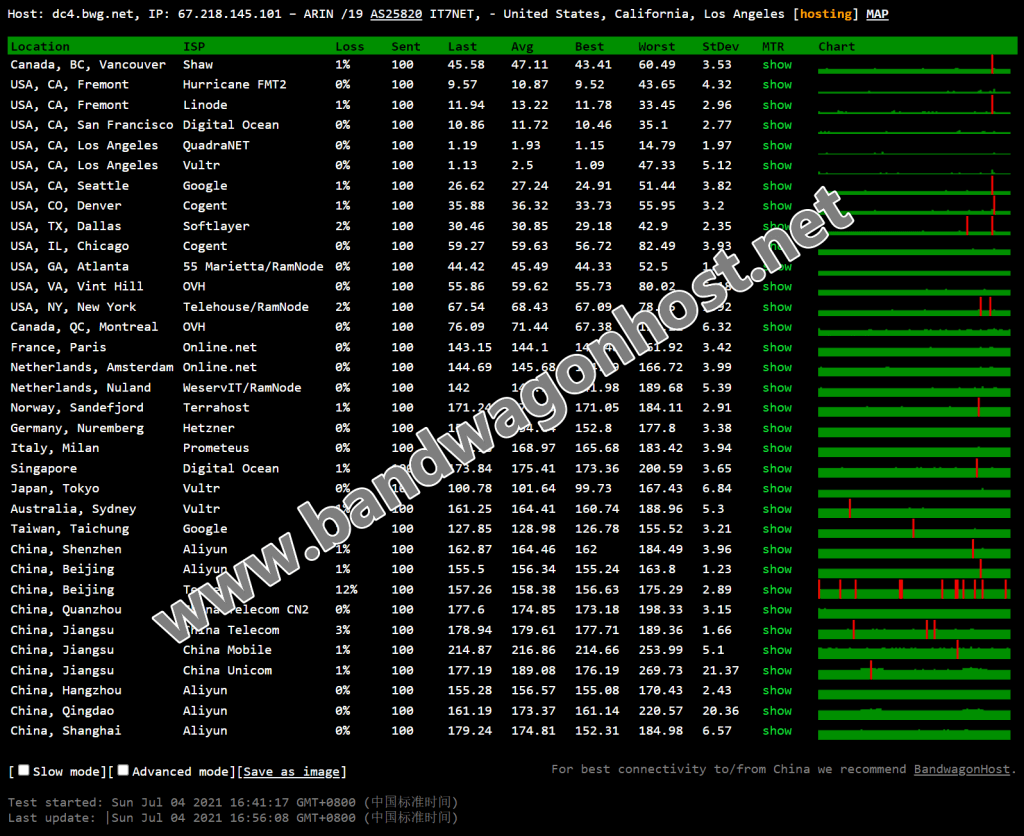Image resolution: width=1024 pixels, height=836 pixels.
Task: Click the BandwagonHost recommendation link
Action: tap(961, 769)
